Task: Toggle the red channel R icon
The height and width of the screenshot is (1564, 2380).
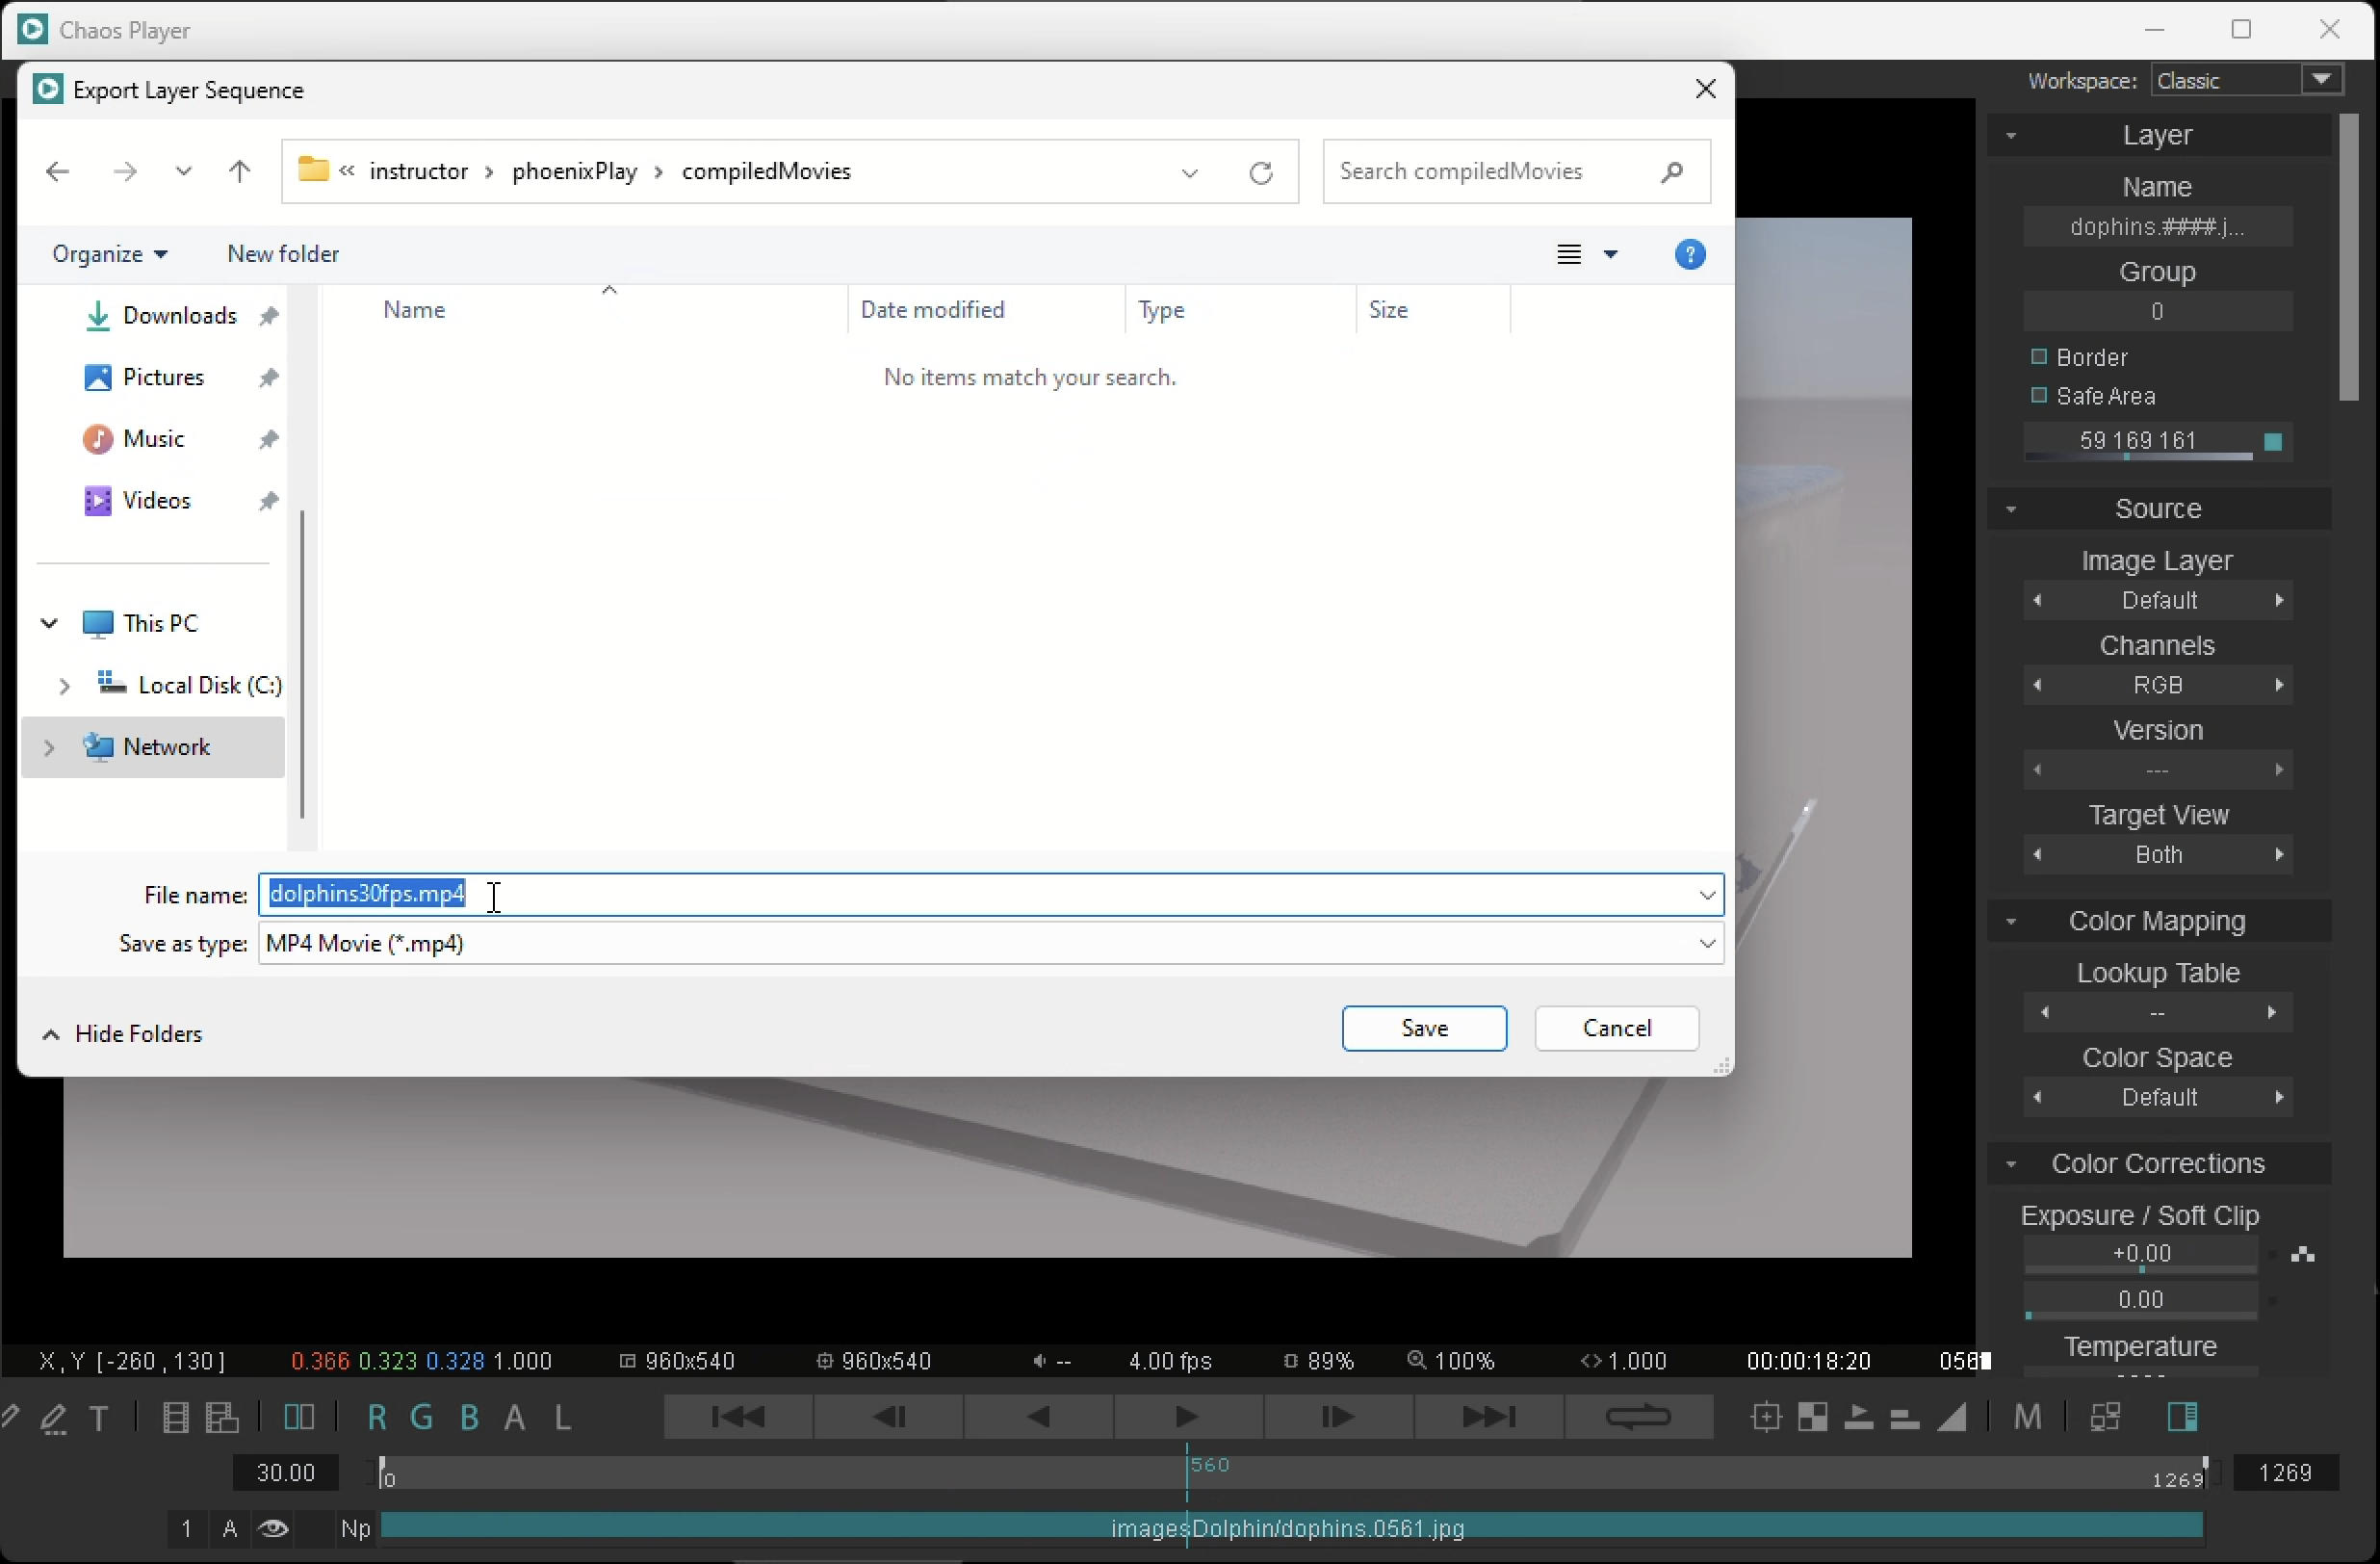Action: pos(376,1418)
